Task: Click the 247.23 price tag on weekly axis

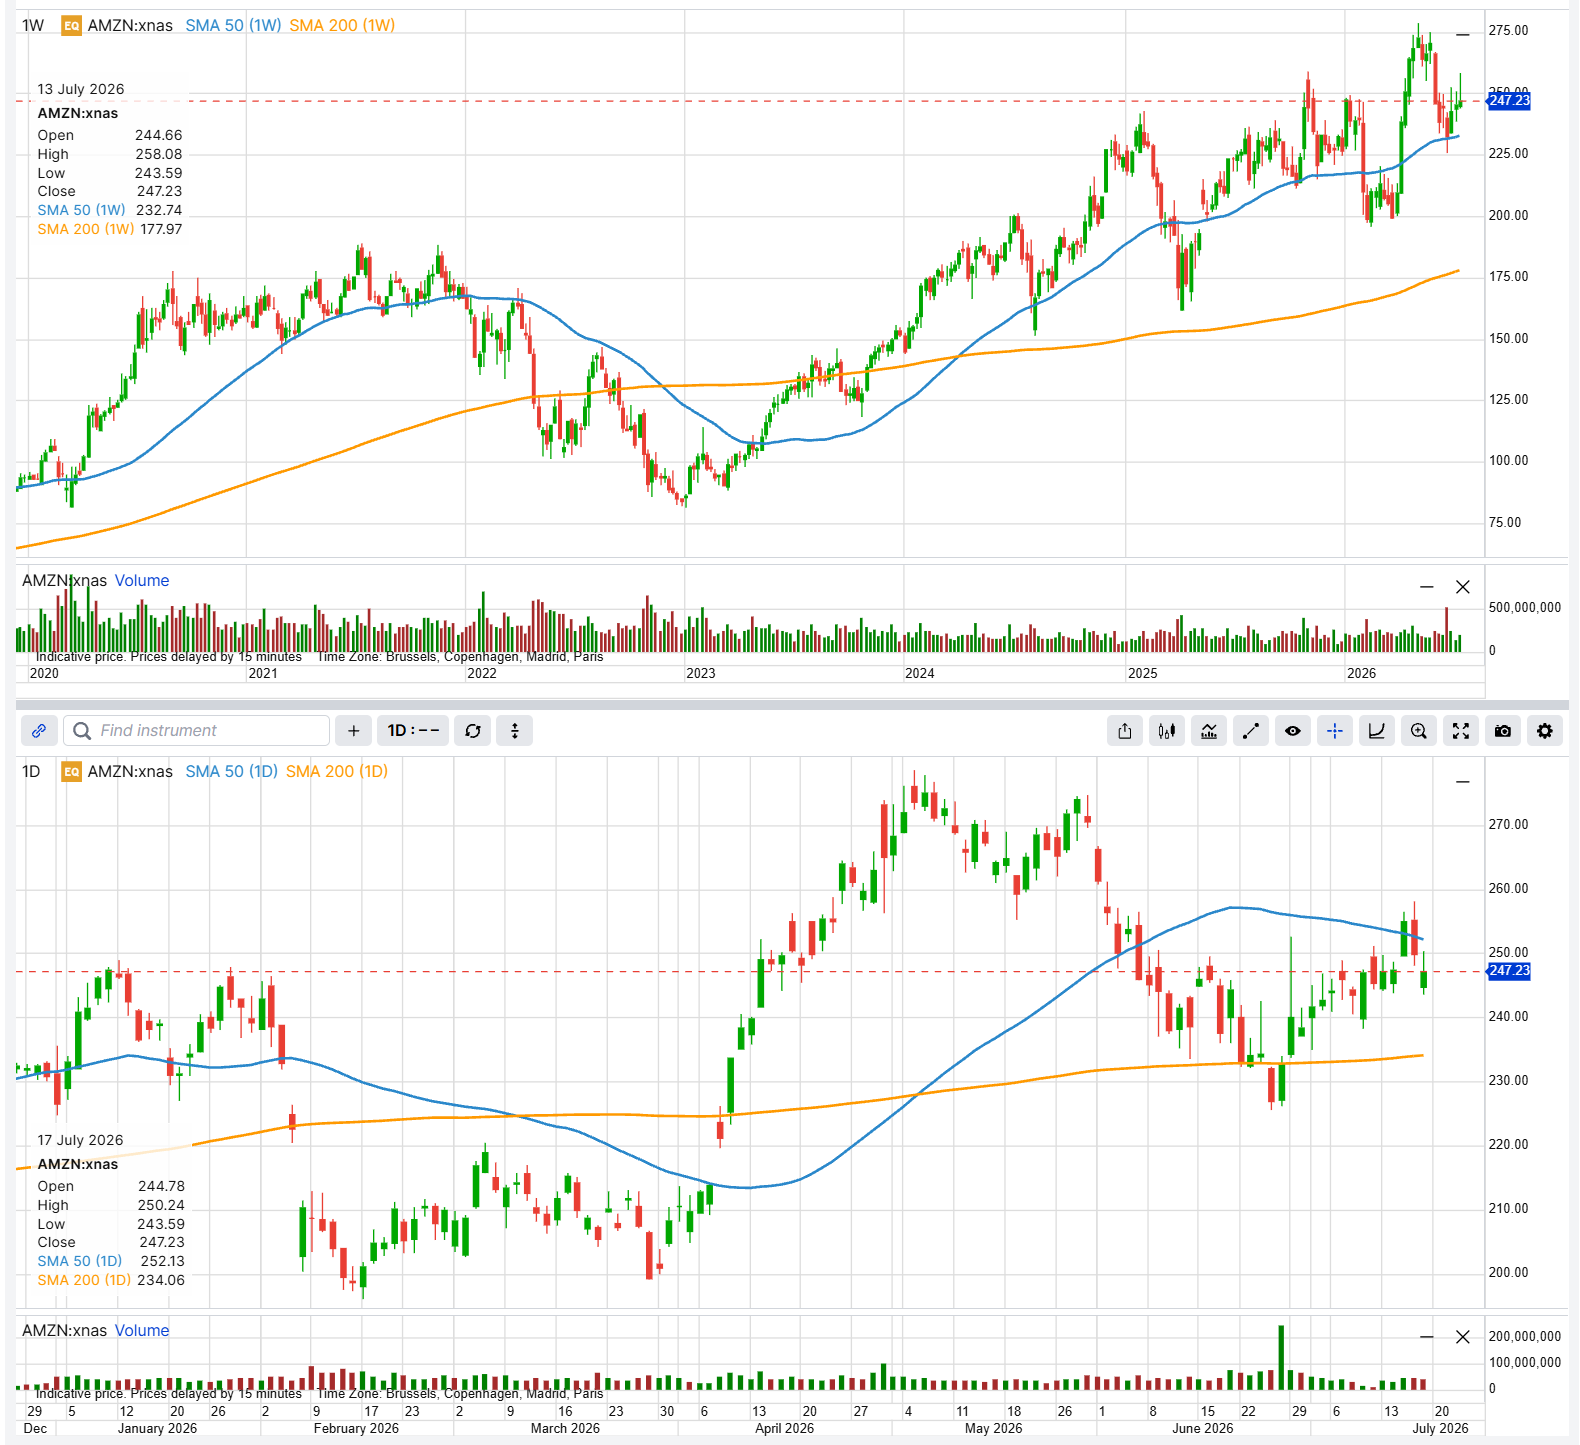Action: pos(1509,100)
